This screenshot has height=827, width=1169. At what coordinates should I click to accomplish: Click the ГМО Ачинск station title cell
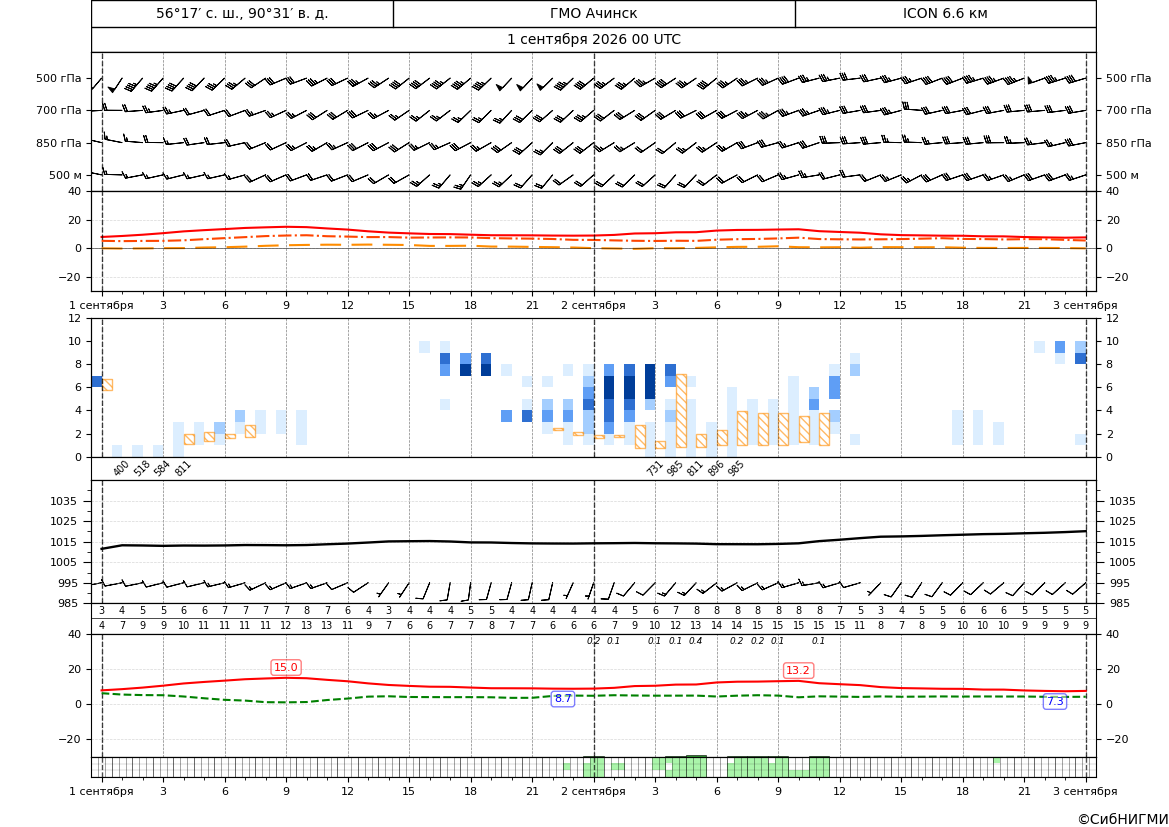593,13
